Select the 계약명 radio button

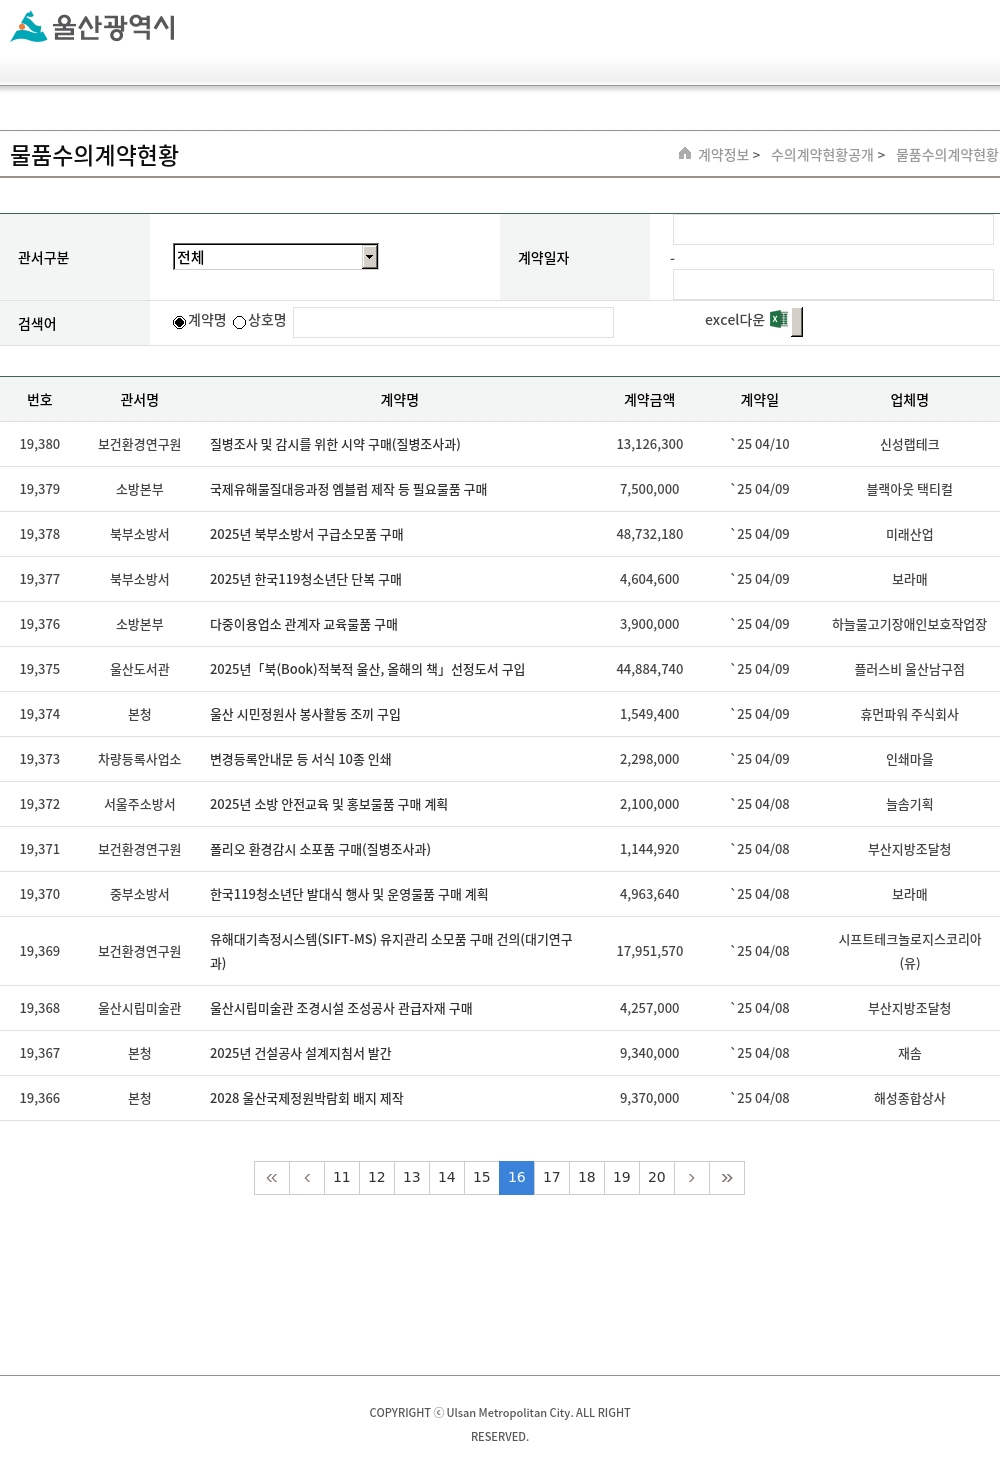179,322
